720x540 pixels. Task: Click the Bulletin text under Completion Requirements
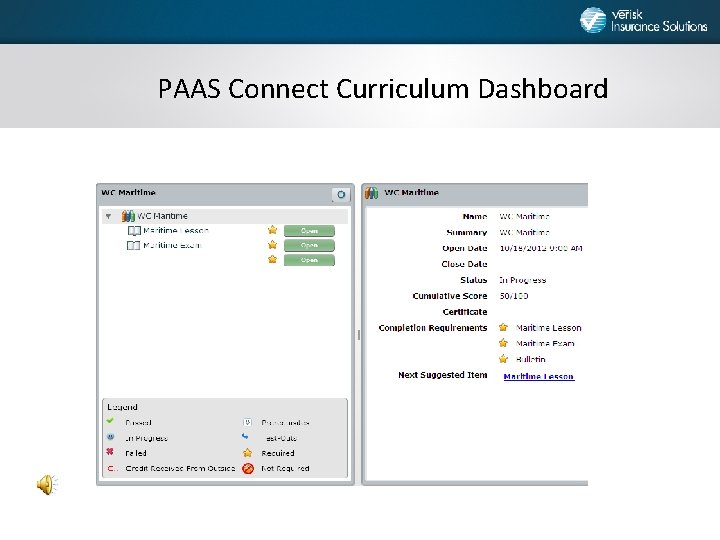click(x=531, y=359)
